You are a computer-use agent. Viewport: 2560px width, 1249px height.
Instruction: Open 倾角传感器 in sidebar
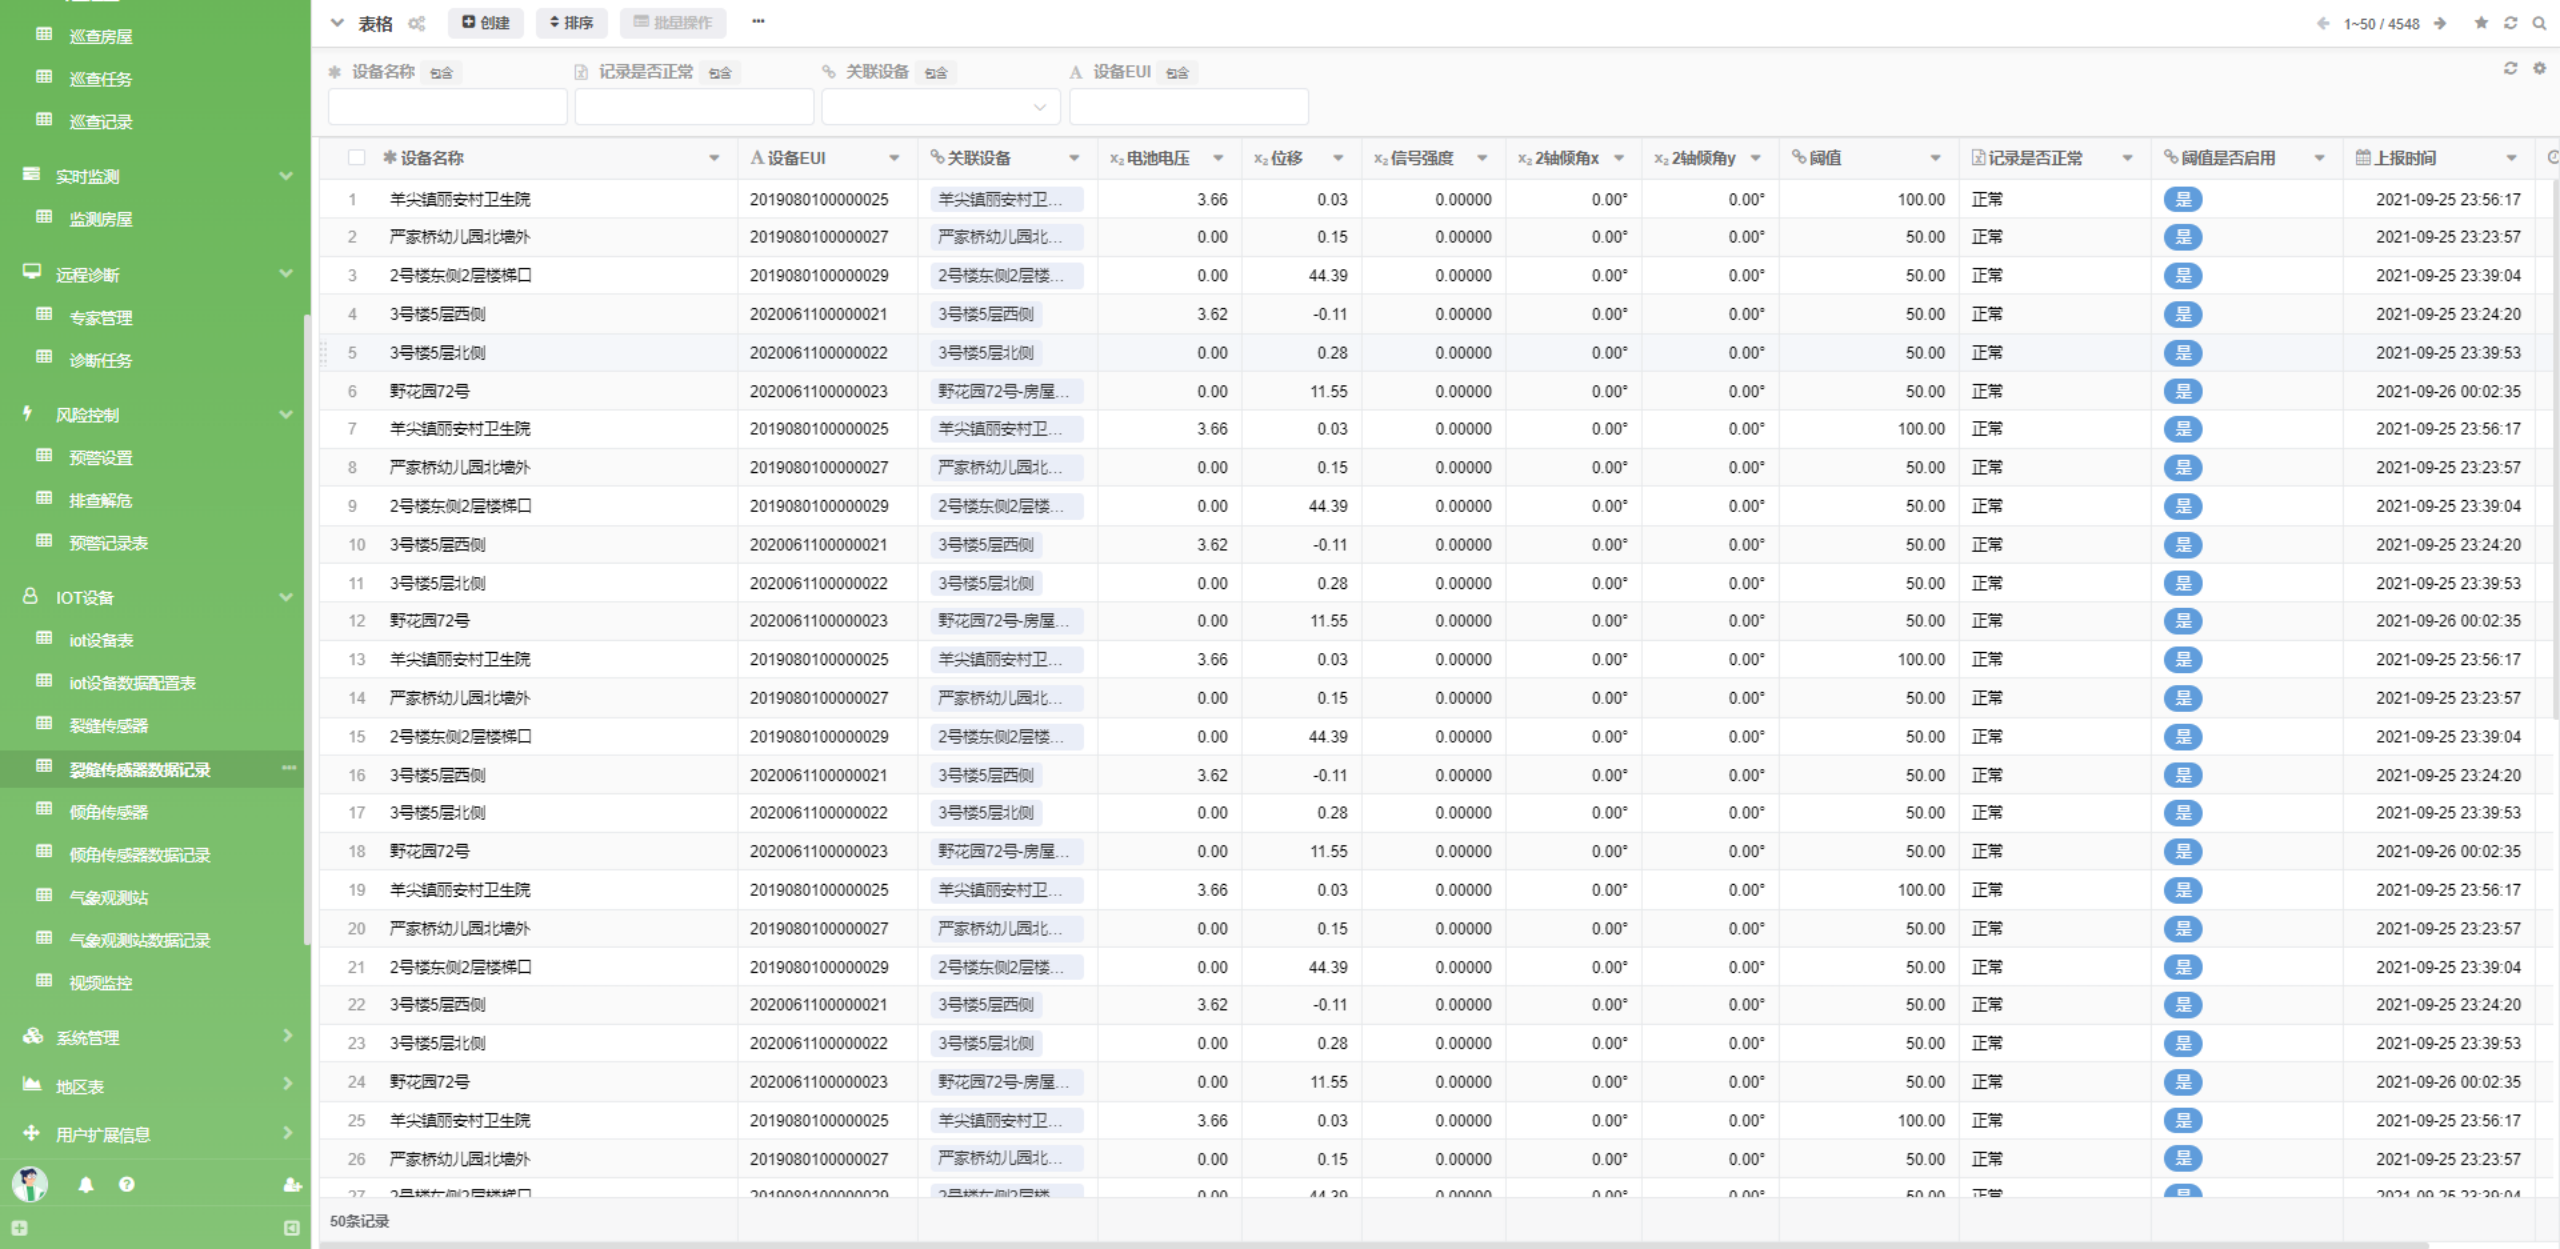pos(108,812)
